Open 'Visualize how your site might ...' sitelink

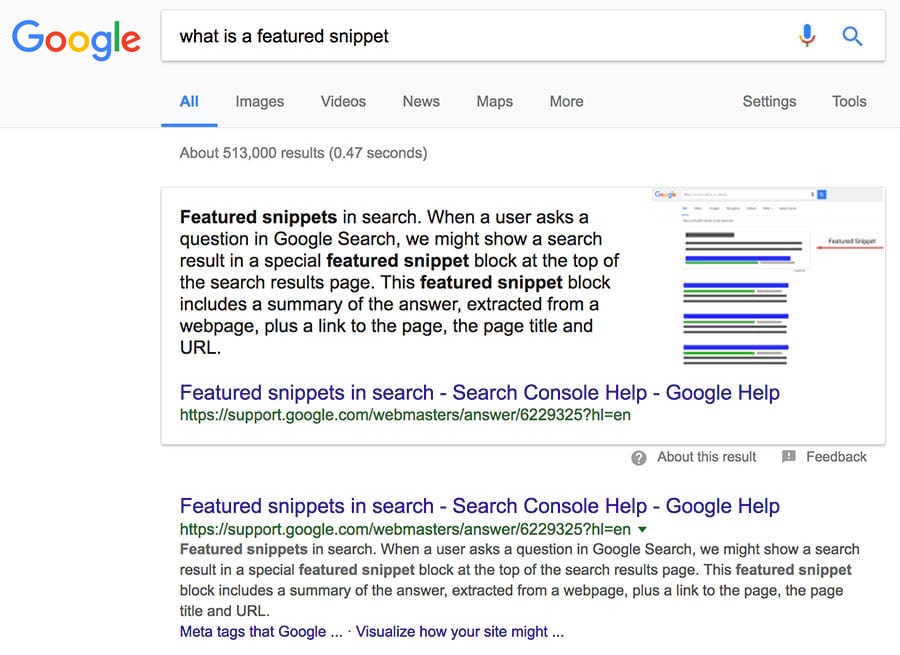click(x=460, y=632)
